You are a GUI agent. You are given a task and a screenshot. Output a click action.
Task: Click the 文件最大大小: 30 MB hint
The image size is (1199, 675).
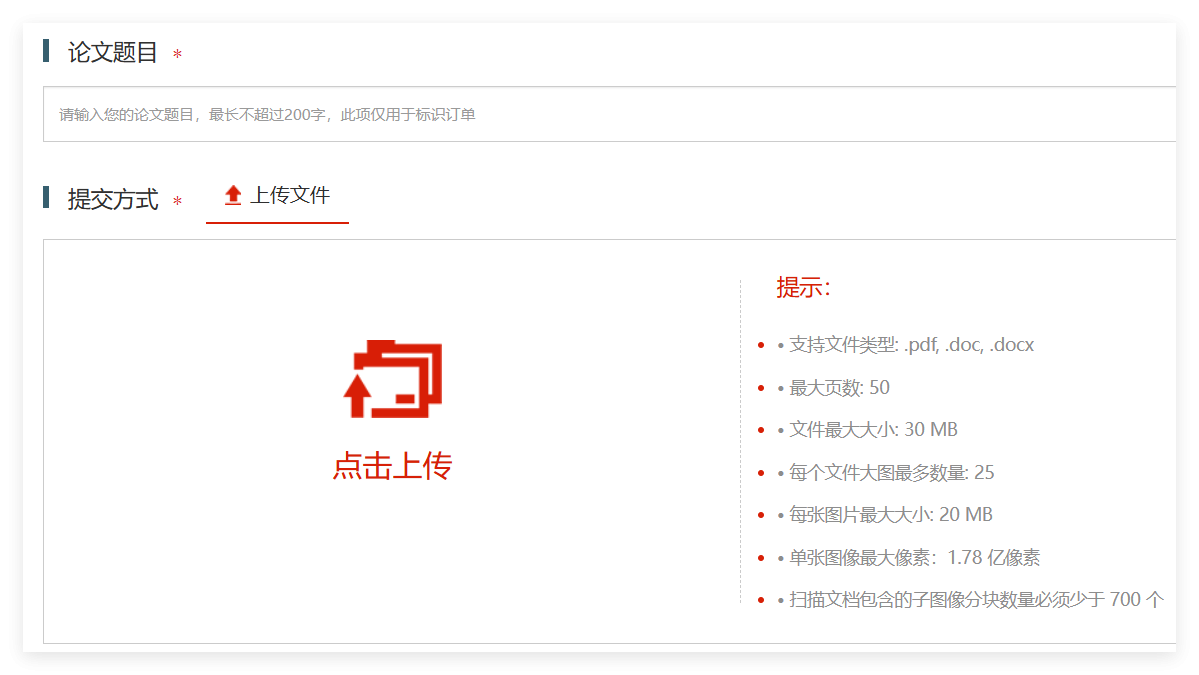pos(872,430)
